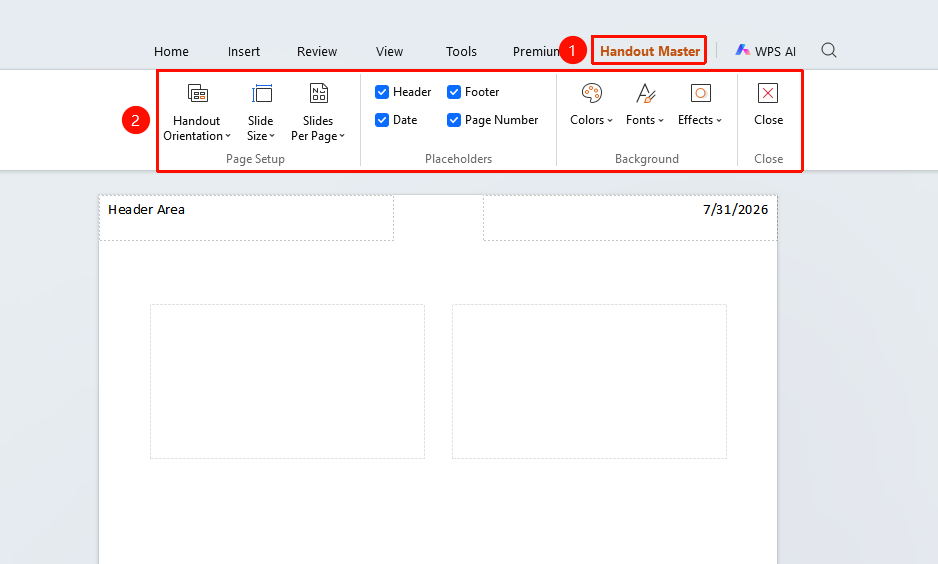Select the Handout Master tab
This screenshot has width=938, height=564.
pyautogui.click(x=650, y=51)
